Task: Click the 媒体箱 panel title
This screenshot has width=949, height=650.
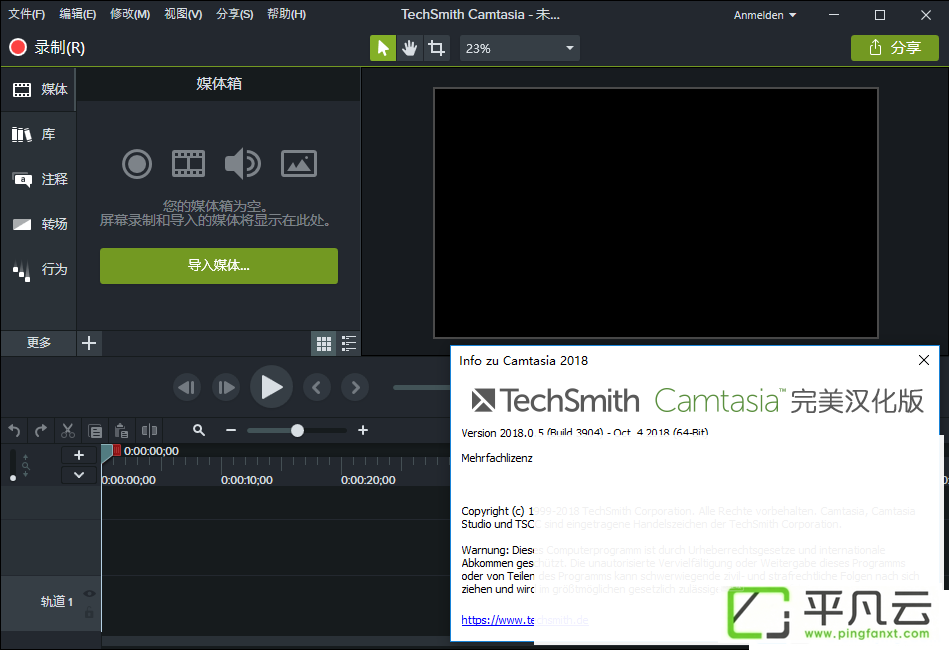Action: tap(219, 84)
